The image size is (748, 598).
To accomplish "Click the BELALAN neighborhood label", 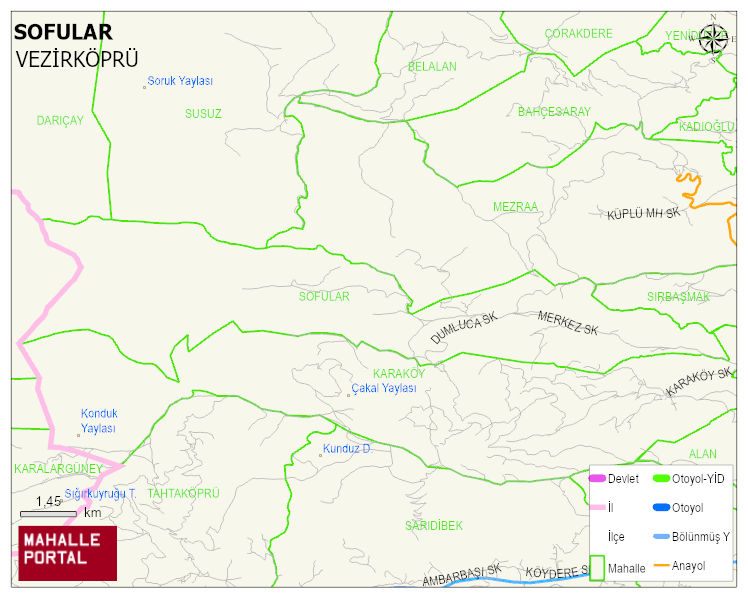I will pos(432,67).
